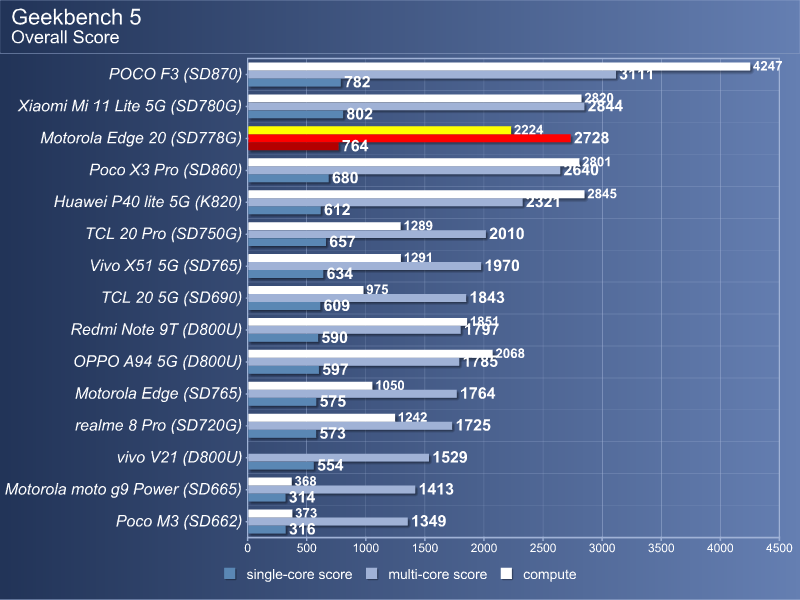This screenshot has width=800, height=600.
Task: Click the Geekbench 5 chart title
Action: tap(76, 17)
